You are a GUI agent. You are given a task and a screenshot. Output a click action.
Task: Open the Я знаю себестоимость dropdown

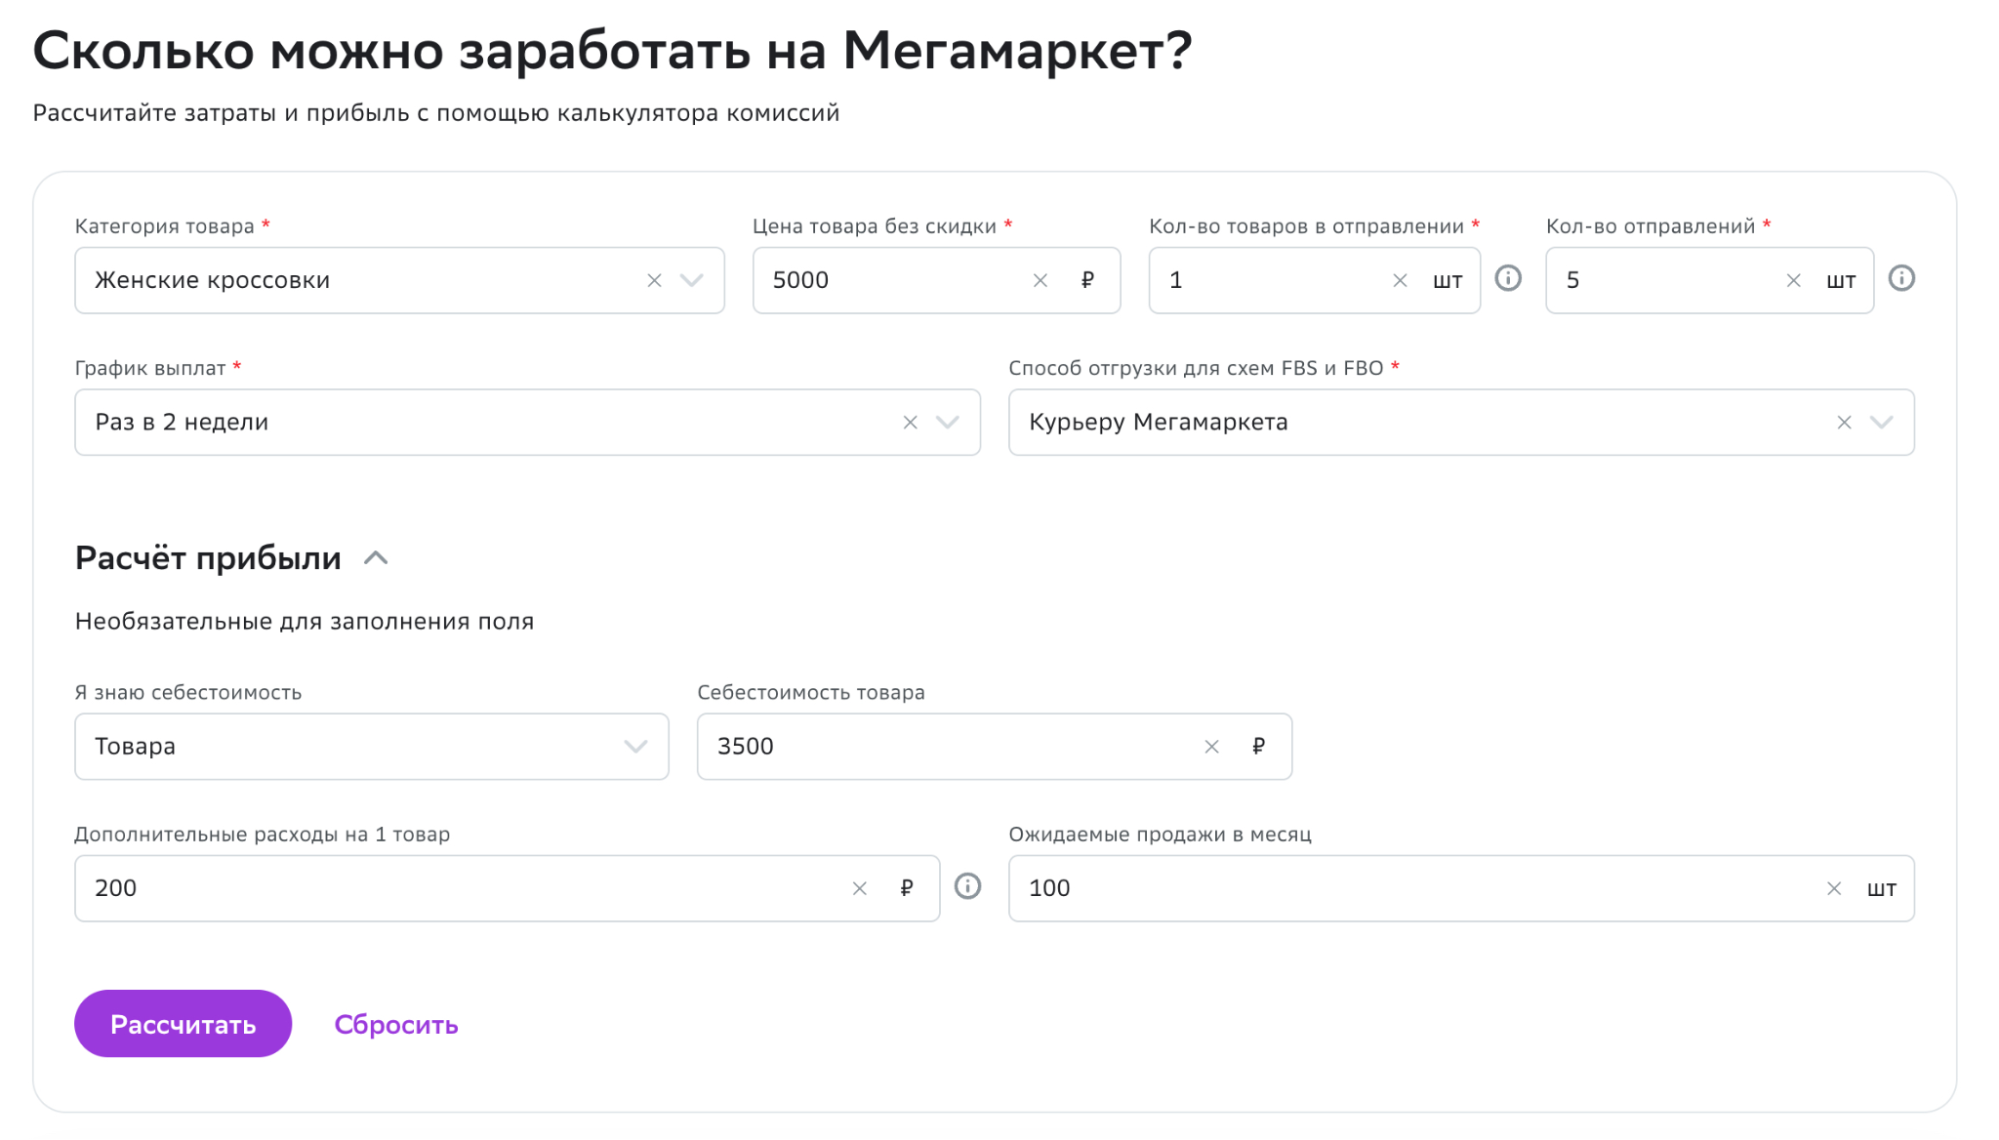pyautogui.click(x=371, y=747)
